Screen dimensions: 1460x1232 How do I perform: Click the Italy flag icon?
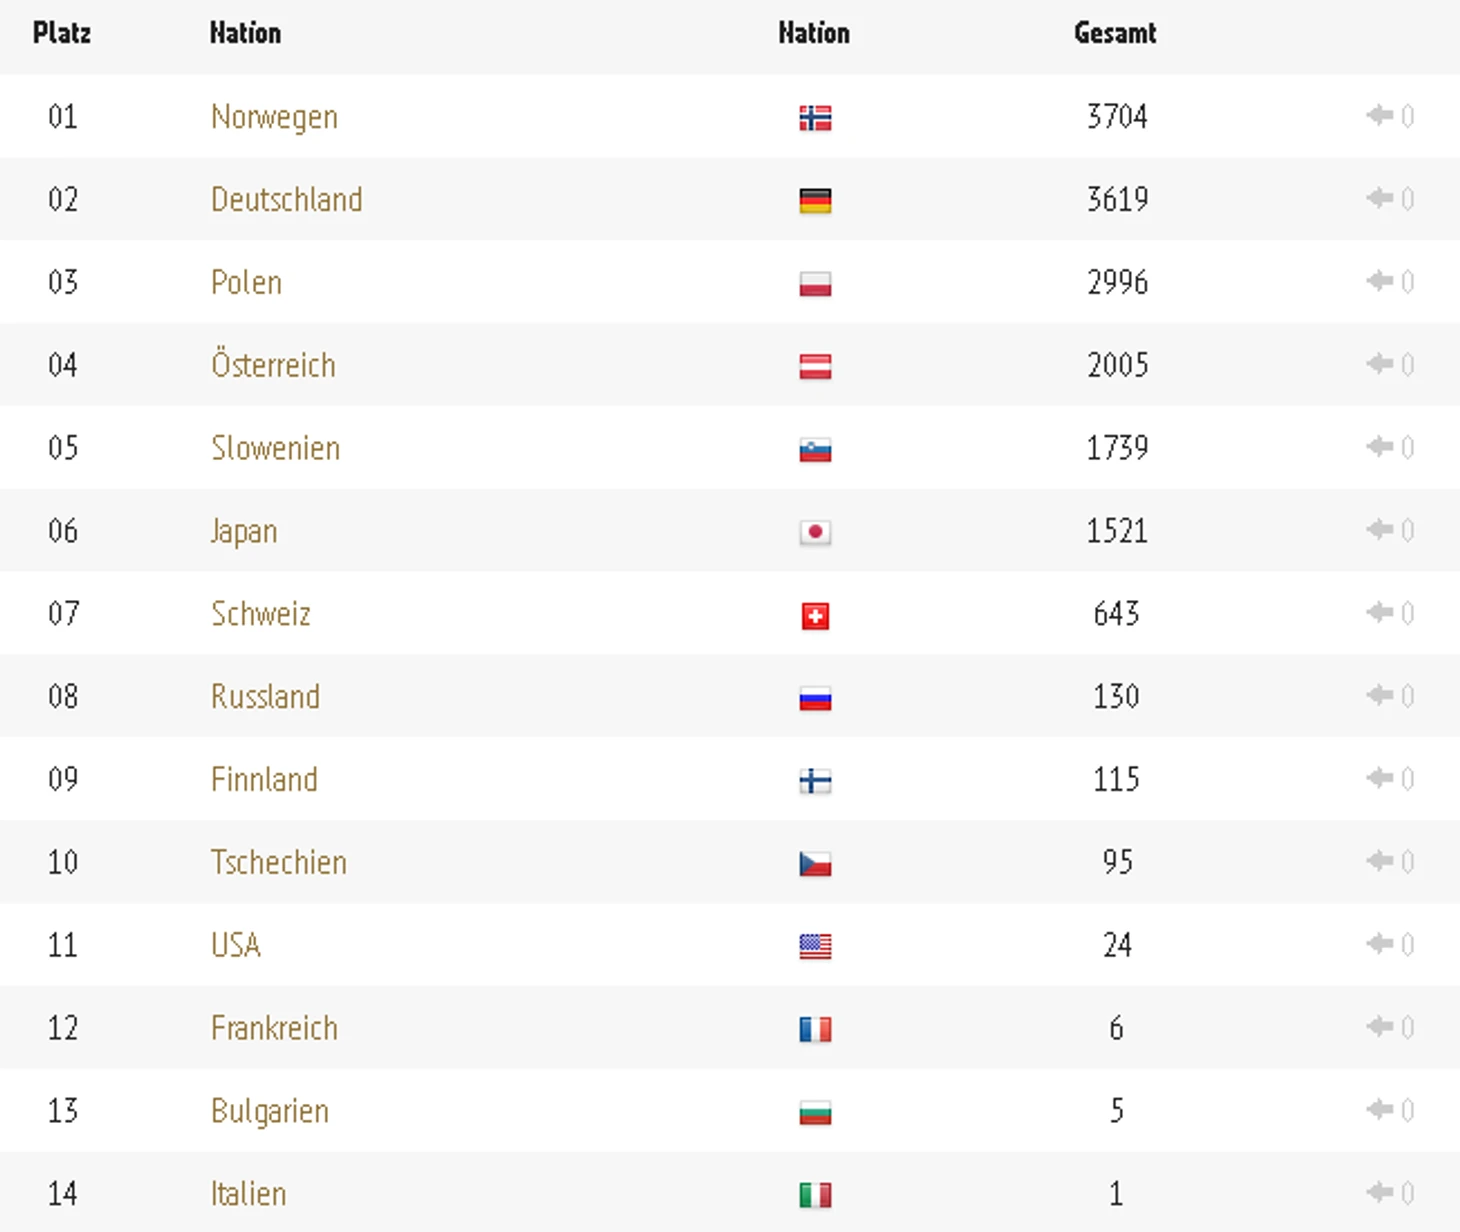click(815, 1195)
